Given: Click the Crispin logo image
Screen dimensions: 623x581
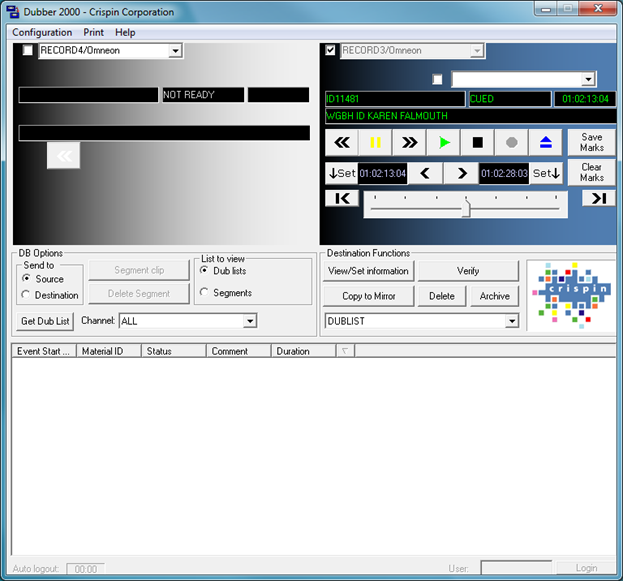Looking at the screenshot, I should 572,296.
